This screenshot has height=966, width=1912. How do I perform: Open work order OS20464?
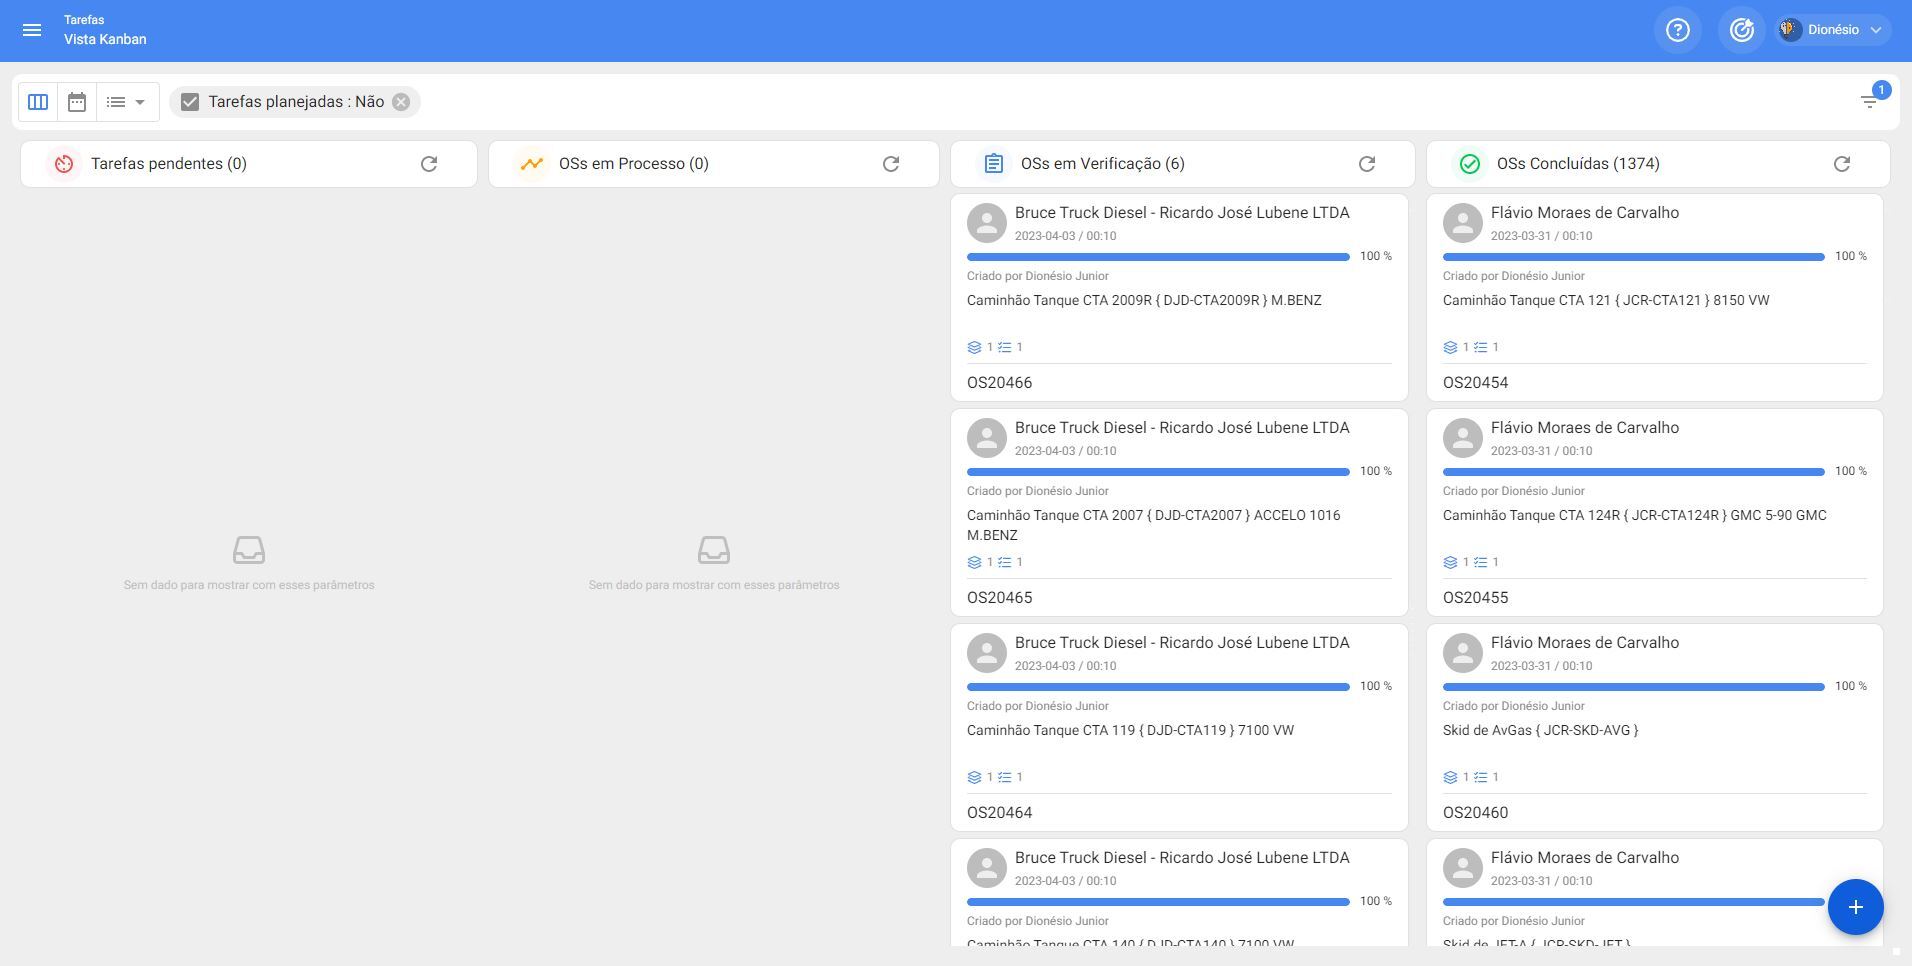coord(999,813)
